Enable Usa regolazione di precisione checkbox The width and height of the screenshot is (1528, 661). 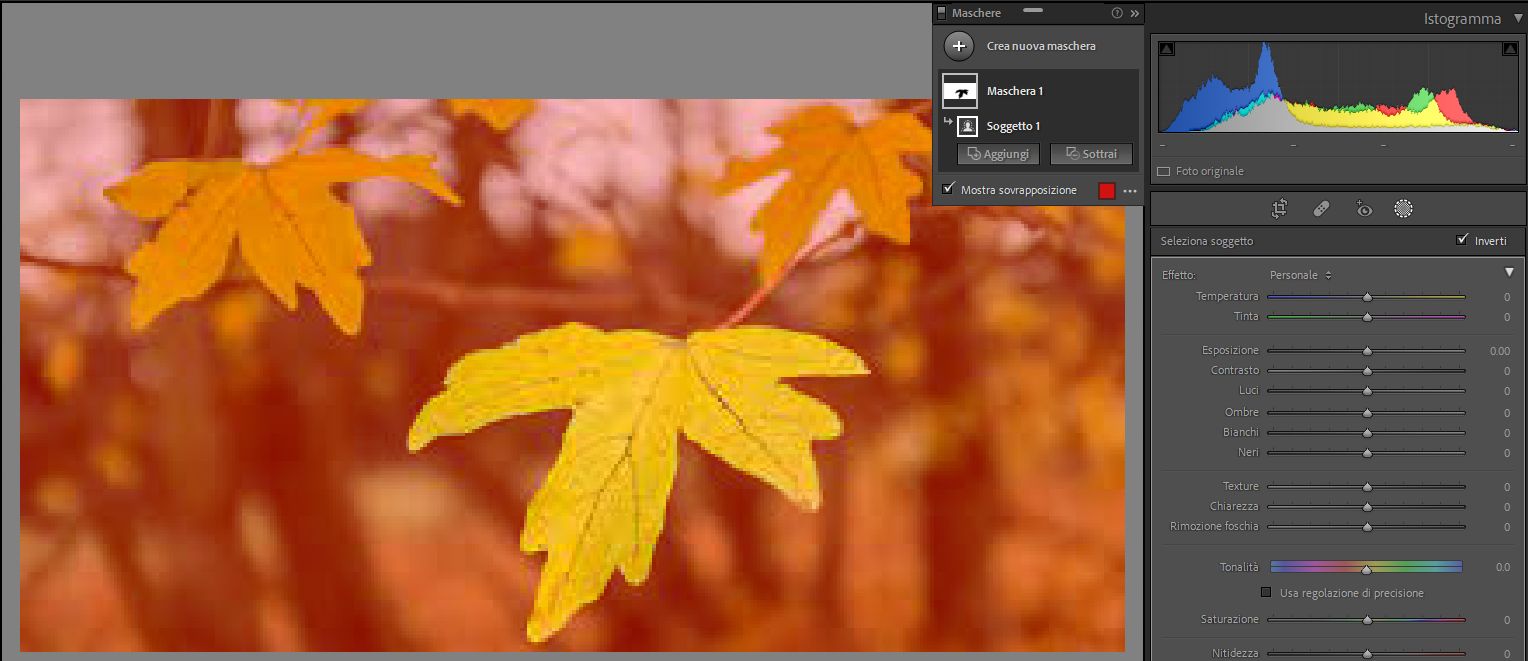click(x=1267, y=593)
